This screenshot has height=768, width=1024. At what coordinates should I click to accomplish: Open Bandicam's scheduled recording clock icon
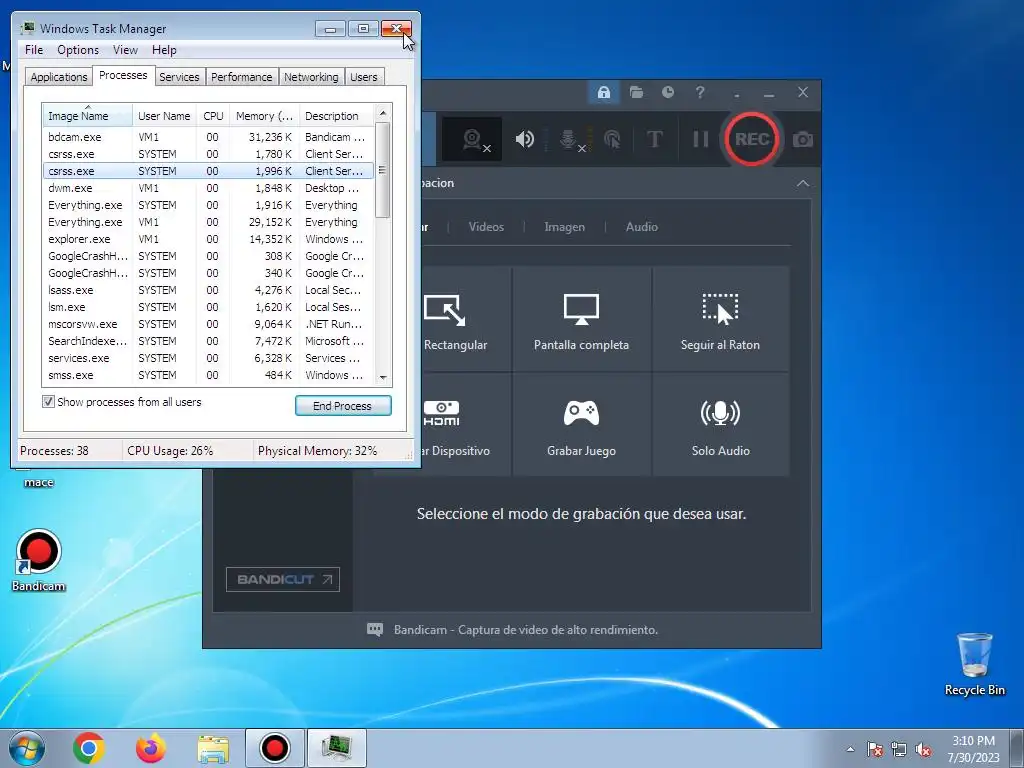(667, 92)
